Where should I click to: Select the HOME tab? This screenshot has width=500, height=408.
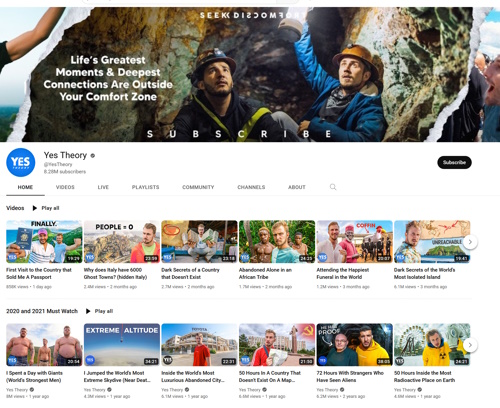25,187
